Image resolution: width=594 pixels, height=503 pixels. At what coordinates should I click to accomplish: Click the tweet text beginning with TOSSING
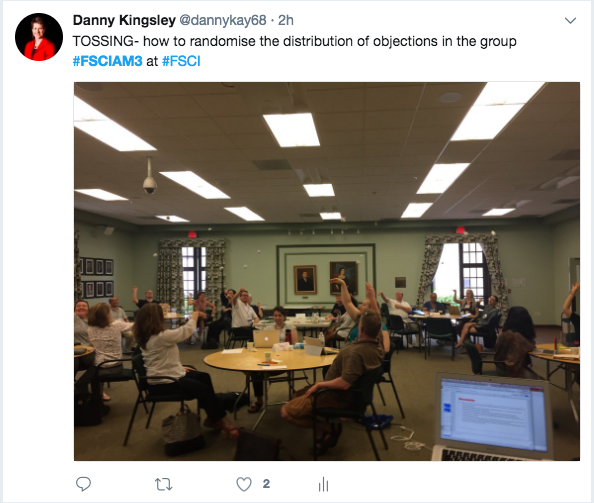[x=294, y=41]
